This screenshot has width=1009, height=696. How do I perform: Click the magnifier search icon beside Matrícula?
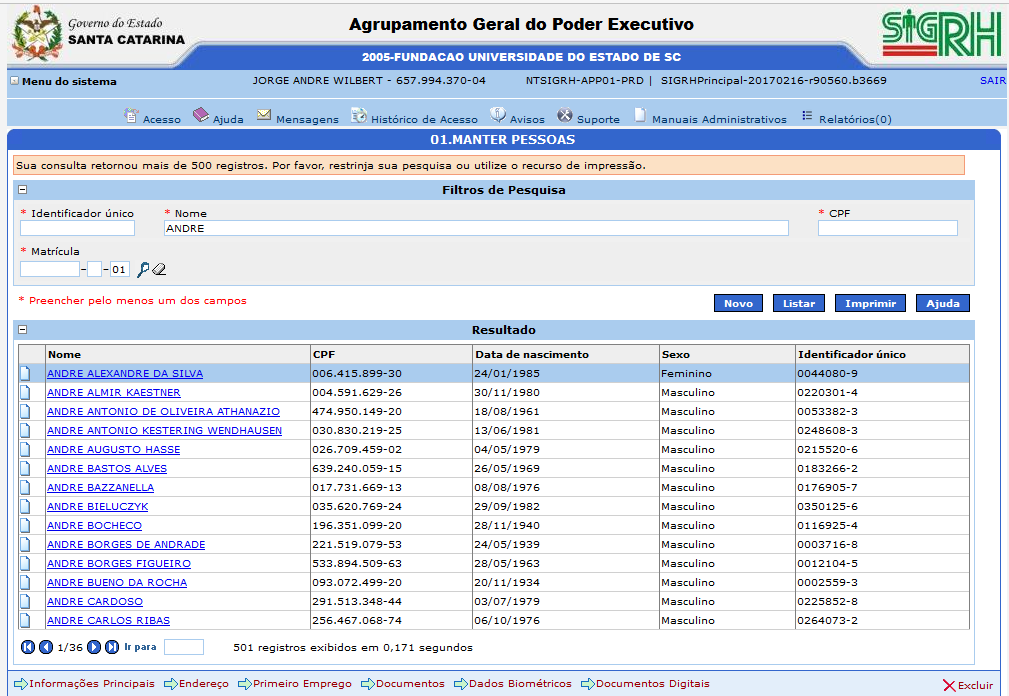[x=143, y=269]
